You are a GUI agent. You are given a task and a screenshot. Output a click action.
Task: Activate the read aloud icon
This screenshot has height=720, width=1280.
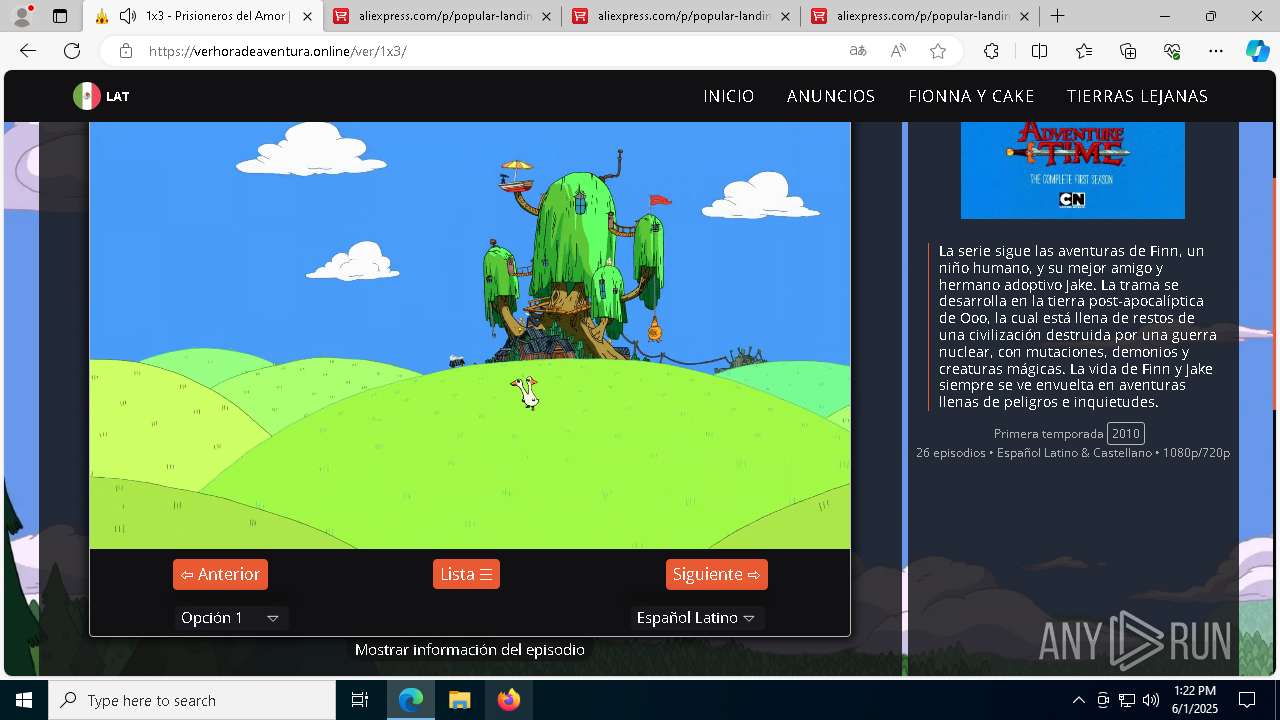(x=898, y=51)
